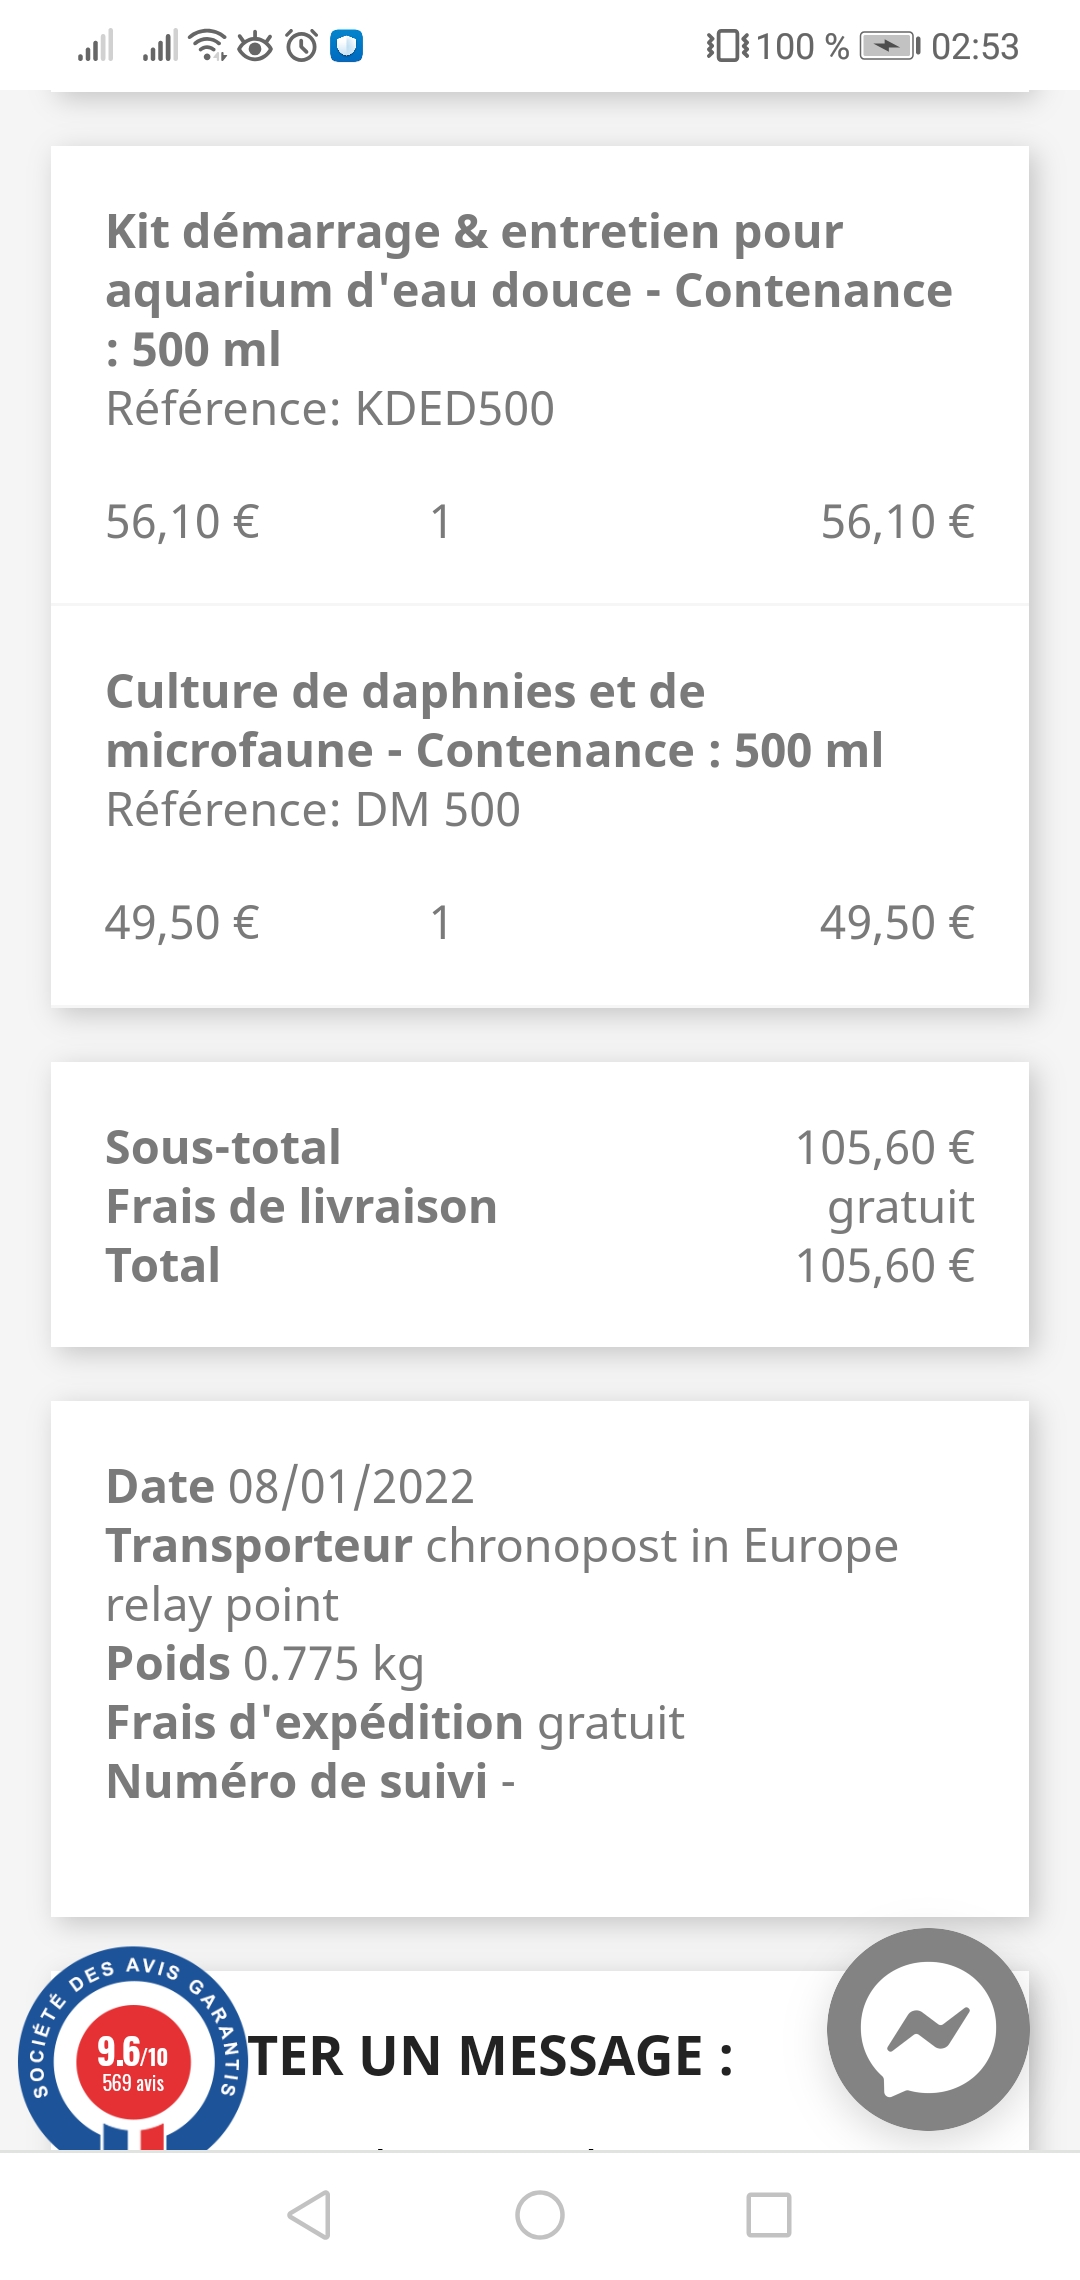
Task: Tap the Numéro de suivi field
Action: pyautogui.click(x=310, y=1782)
